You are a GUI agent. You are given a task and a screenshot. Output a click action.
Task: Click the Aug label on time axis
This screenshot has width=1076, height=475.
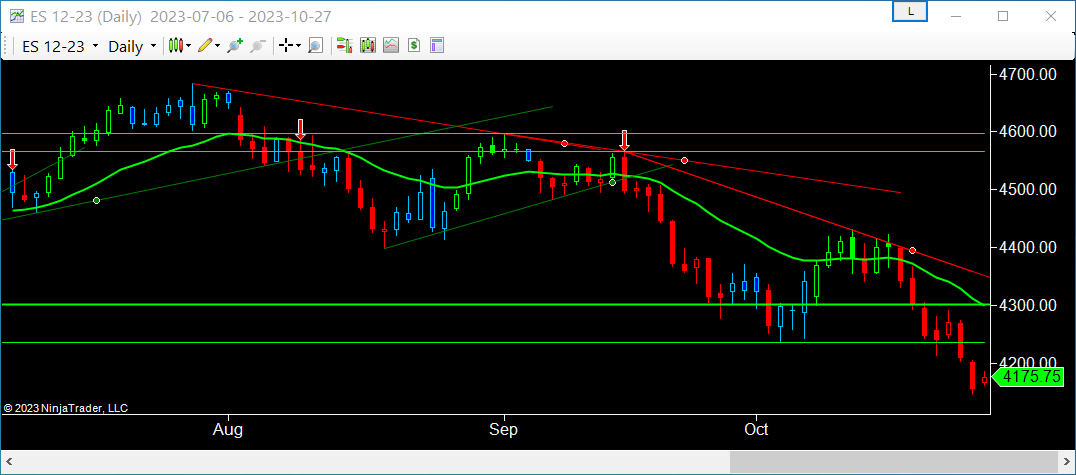point(227,430)
